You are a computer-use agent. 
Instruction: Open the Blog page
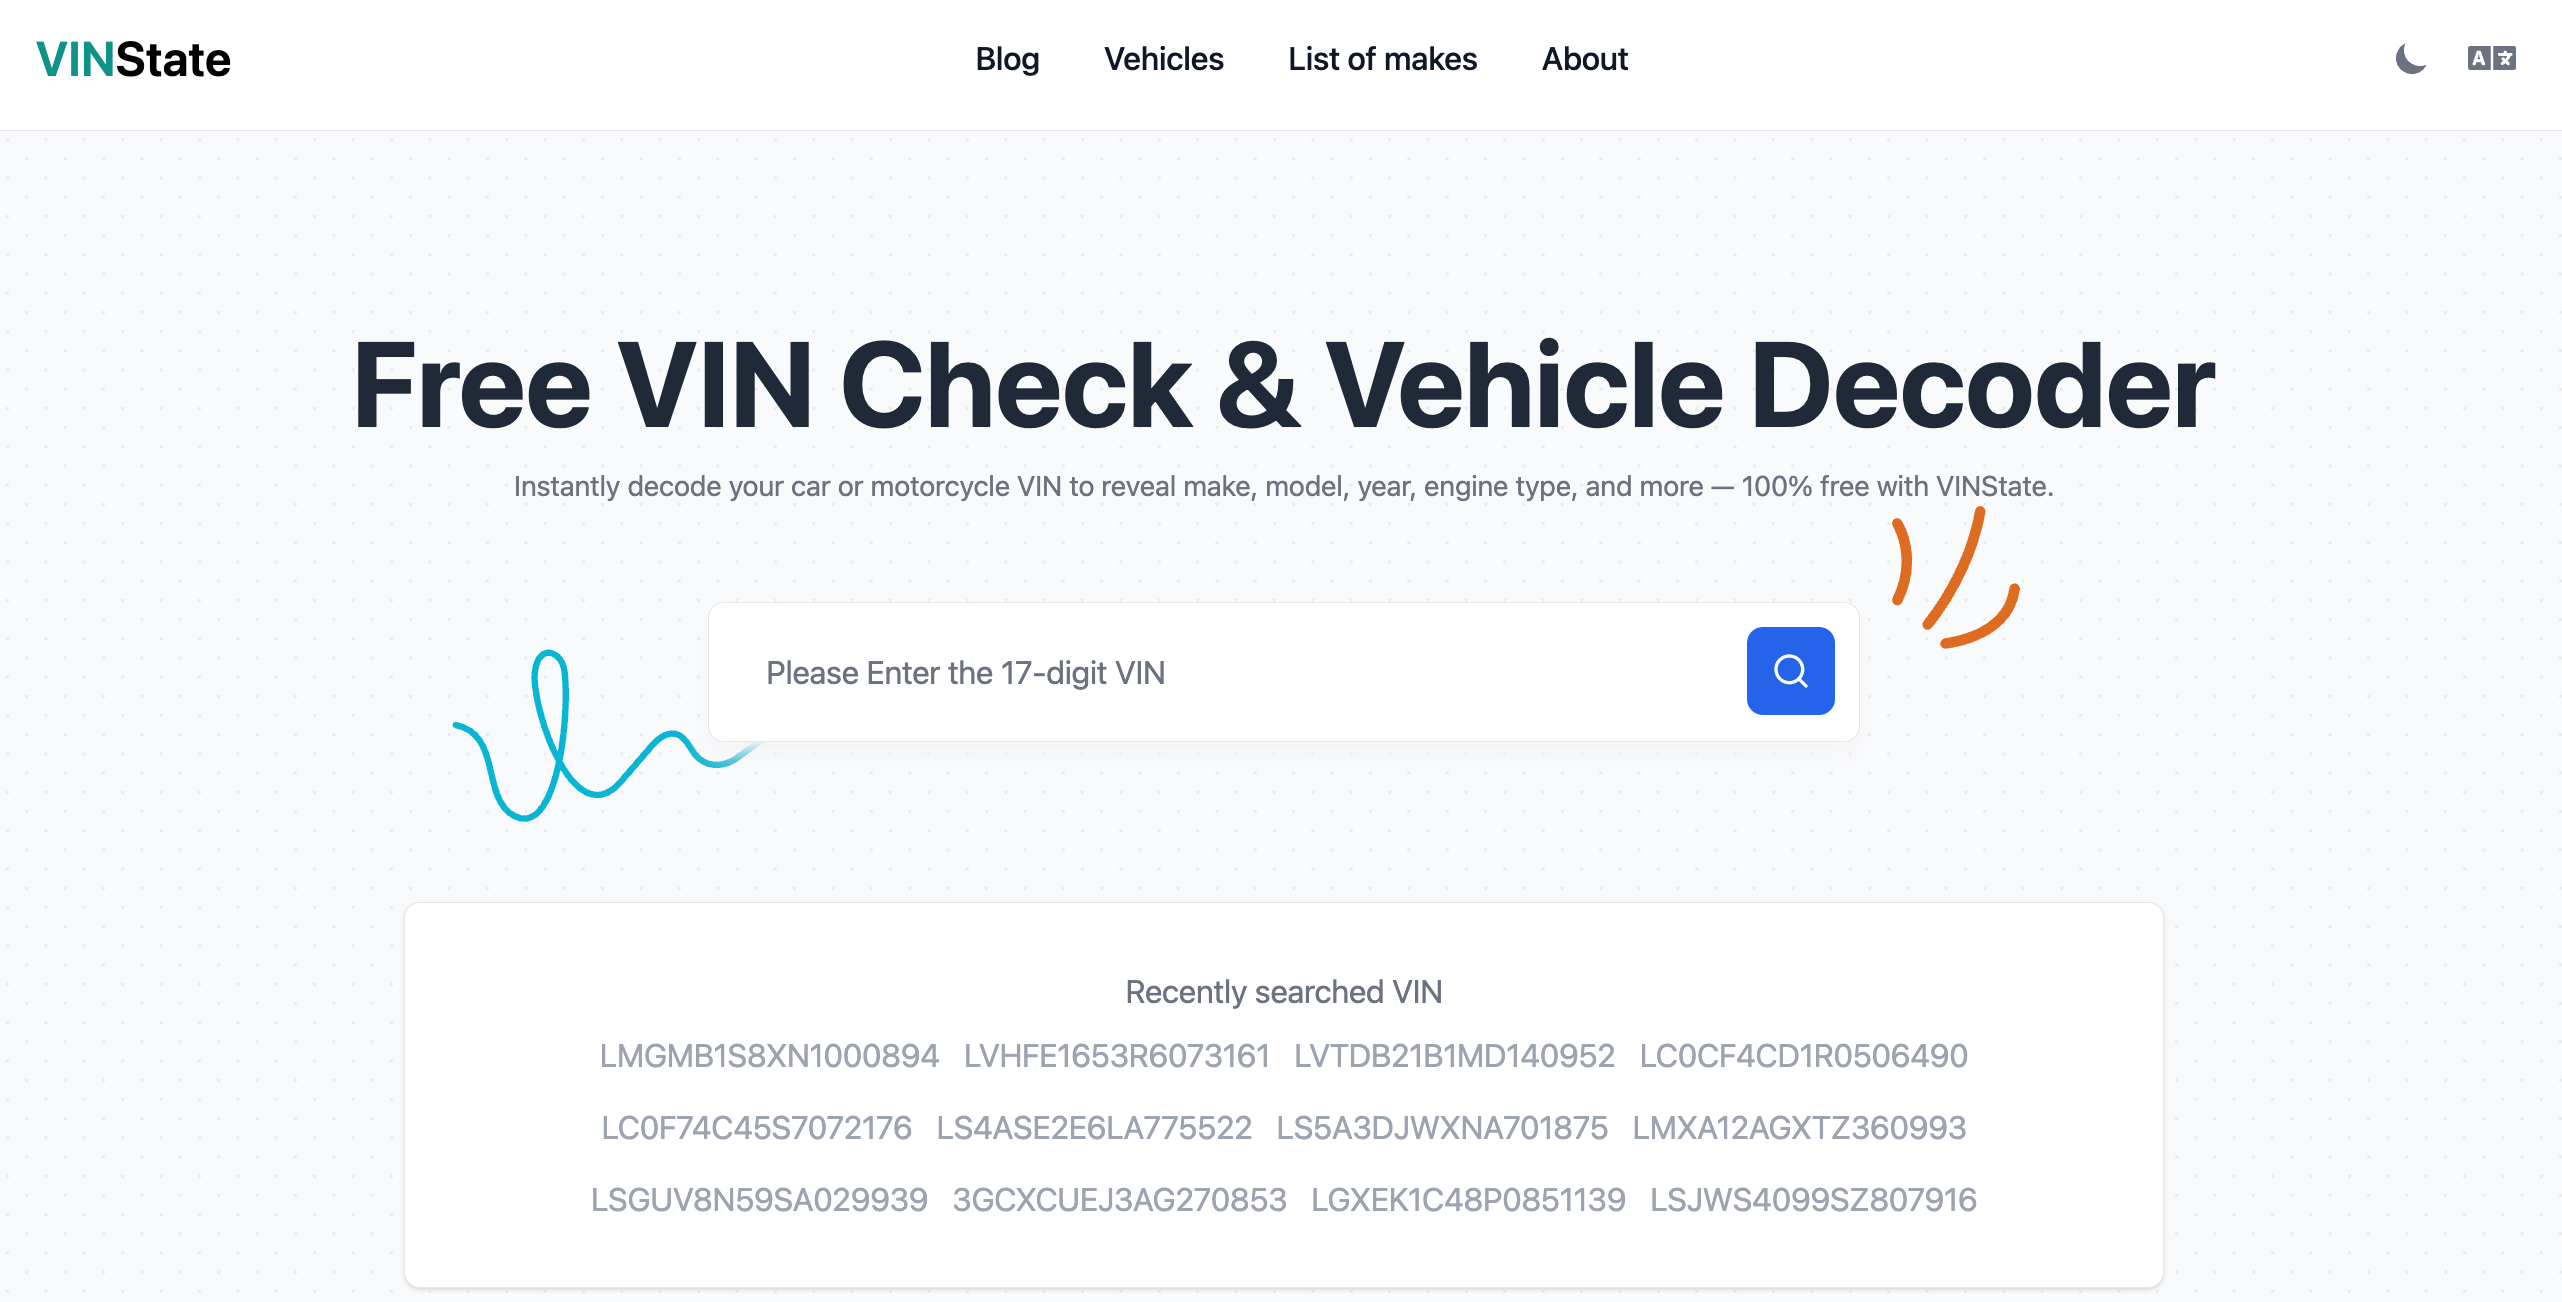[1007, 59]
